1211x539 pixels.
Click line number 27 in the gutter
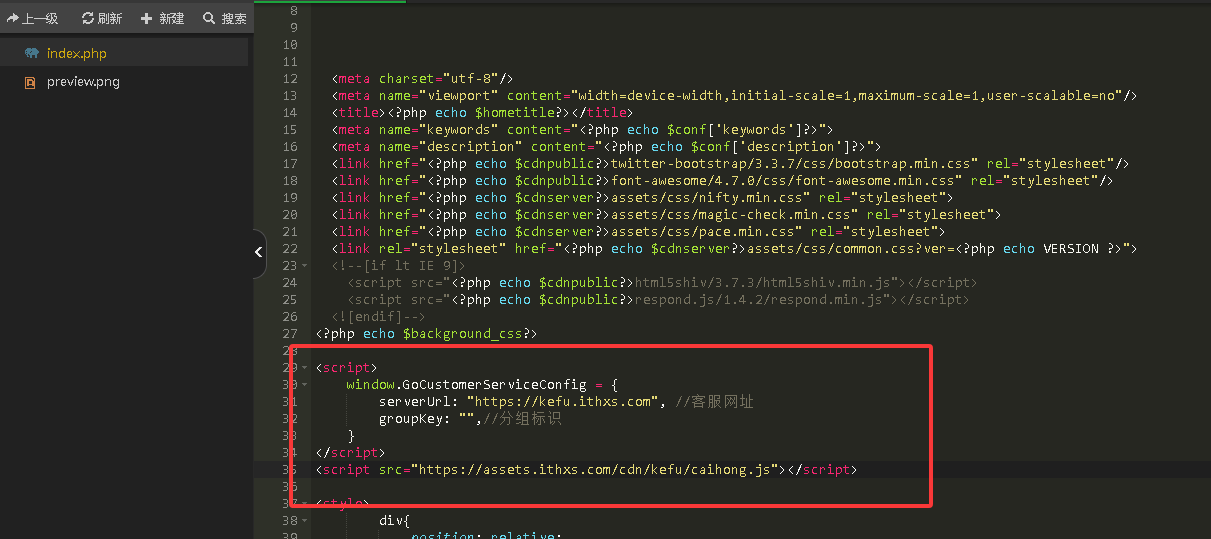[x=290, y=334]
